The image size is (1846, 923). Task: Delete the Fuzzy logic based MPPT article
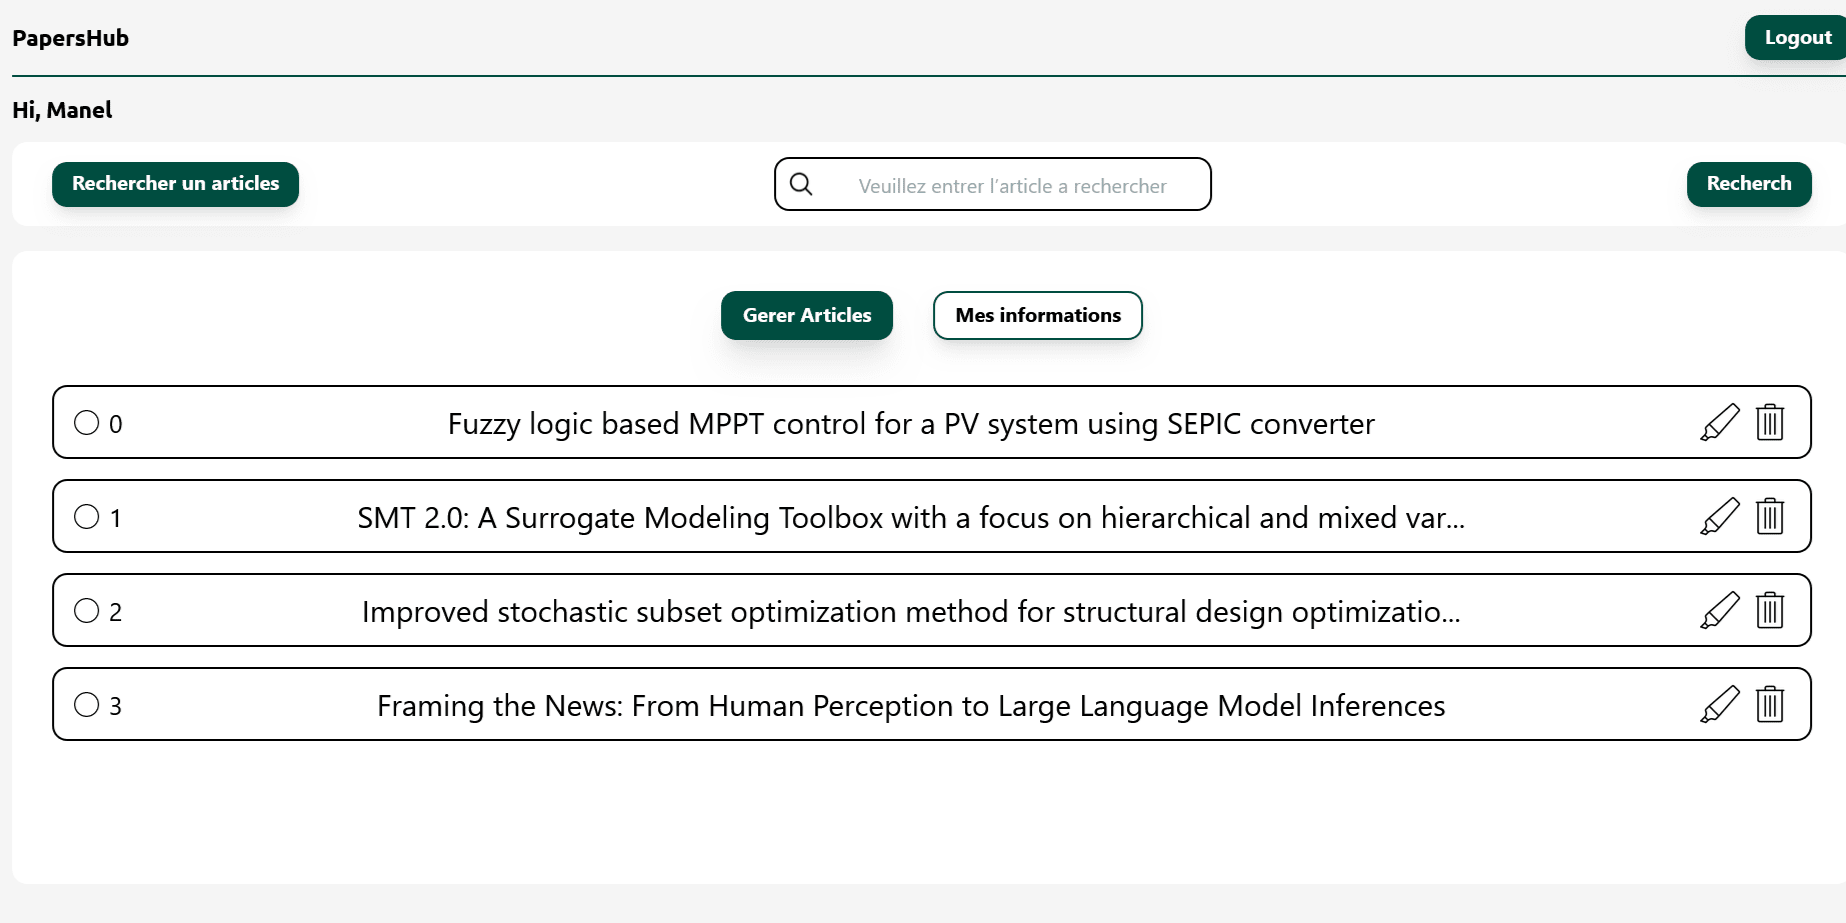(x=1770, y=422)
